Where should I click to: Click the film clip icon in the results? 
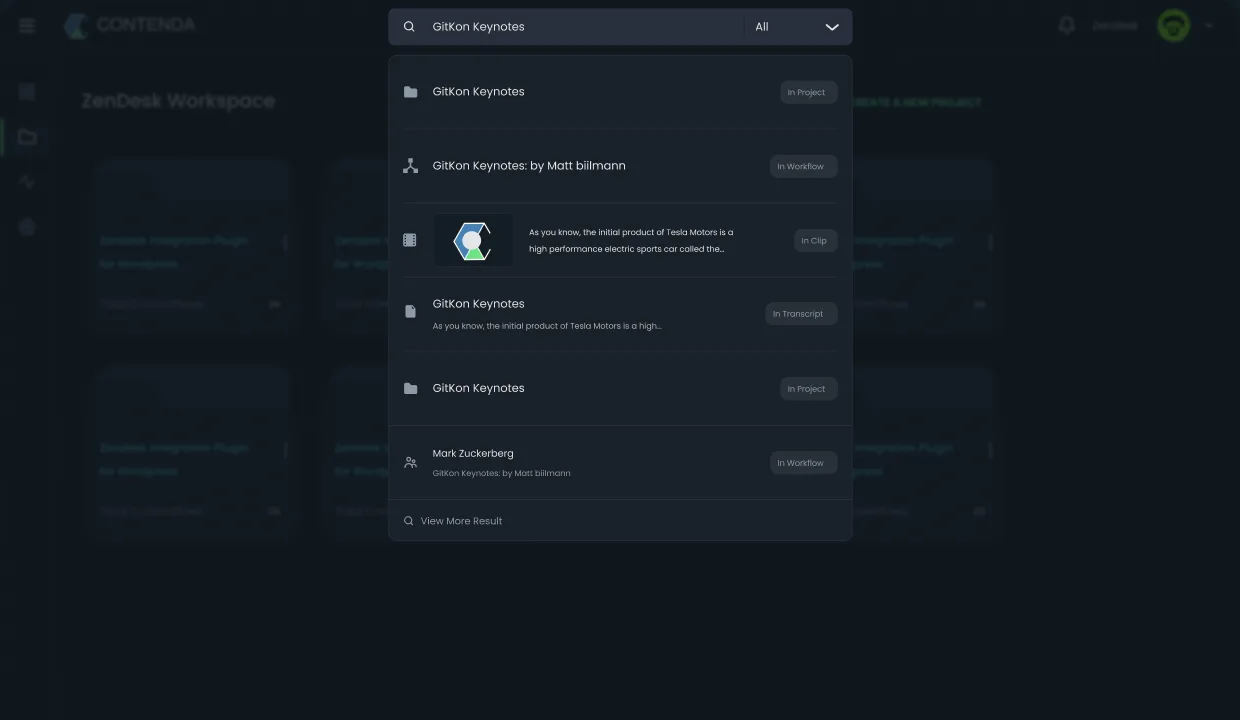[410, 240]
